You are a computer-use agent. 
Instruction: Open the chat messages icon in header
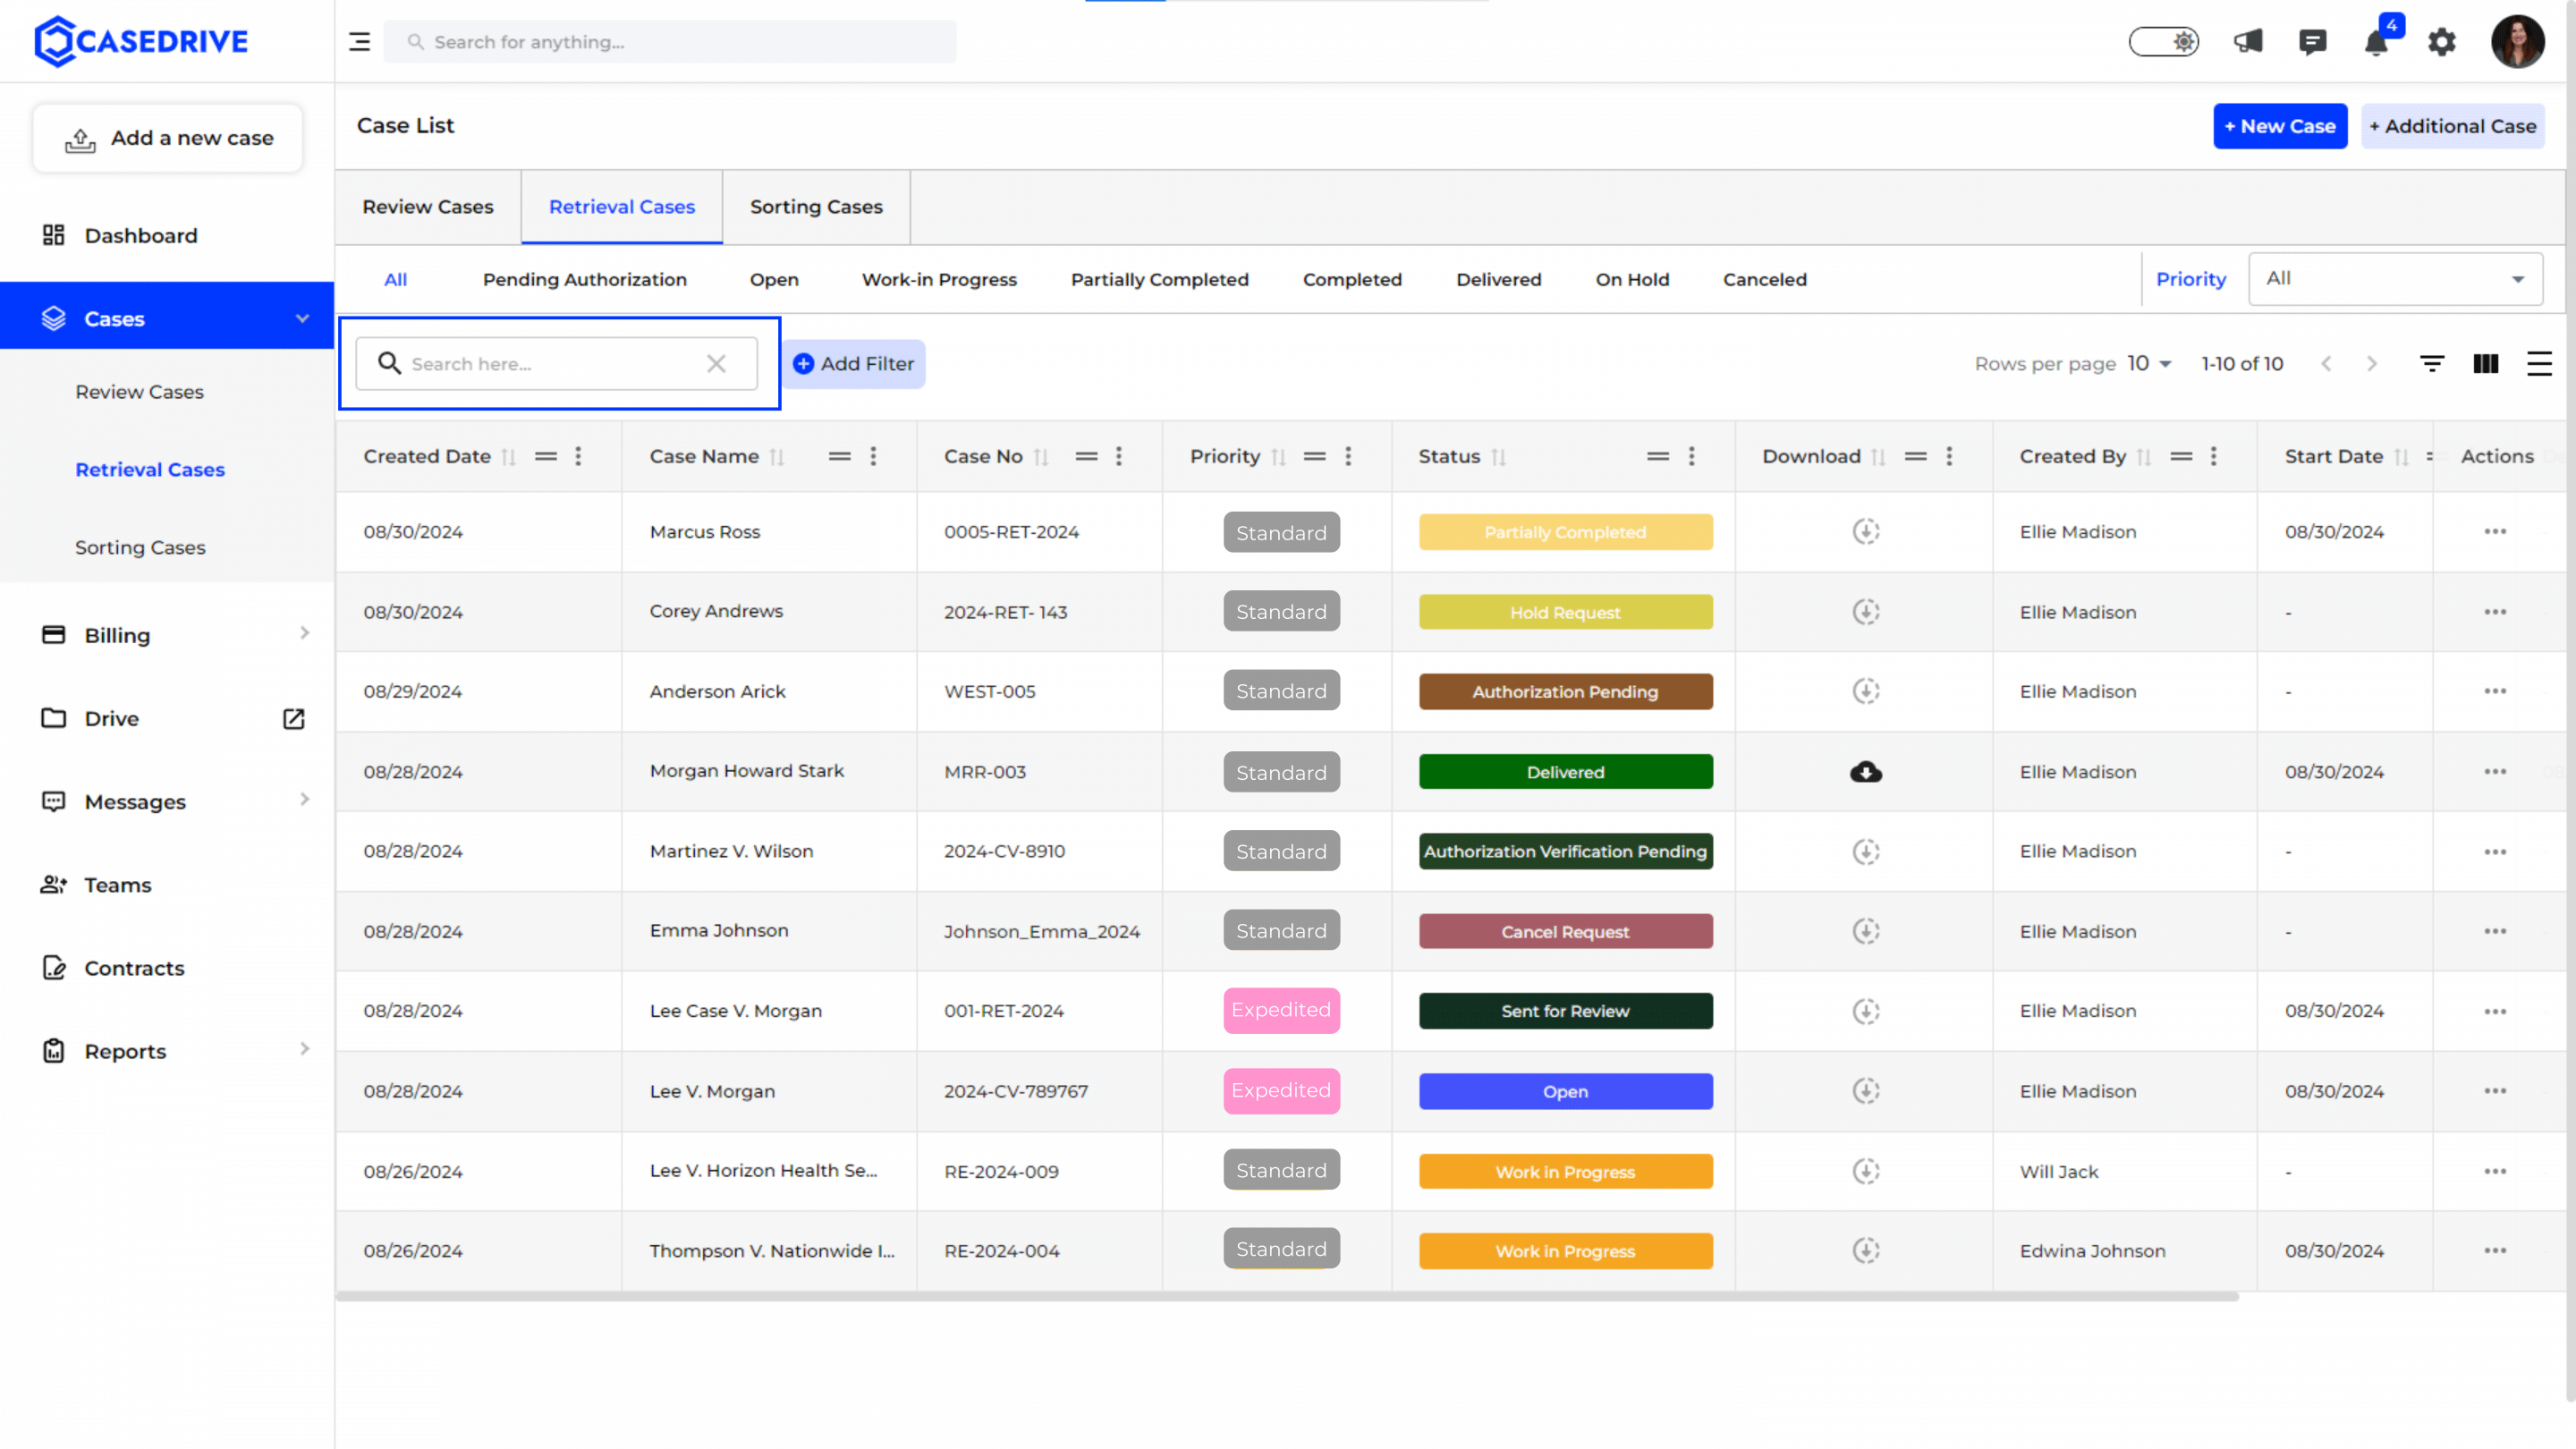point(2312,42)
